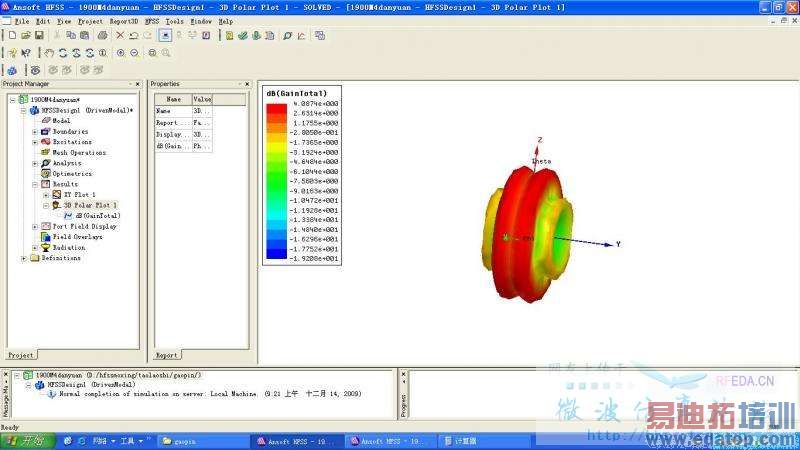Open the Tools menu
Image resolution: width=800 pixels, height=450 pixels.
[x=174, y=21]
